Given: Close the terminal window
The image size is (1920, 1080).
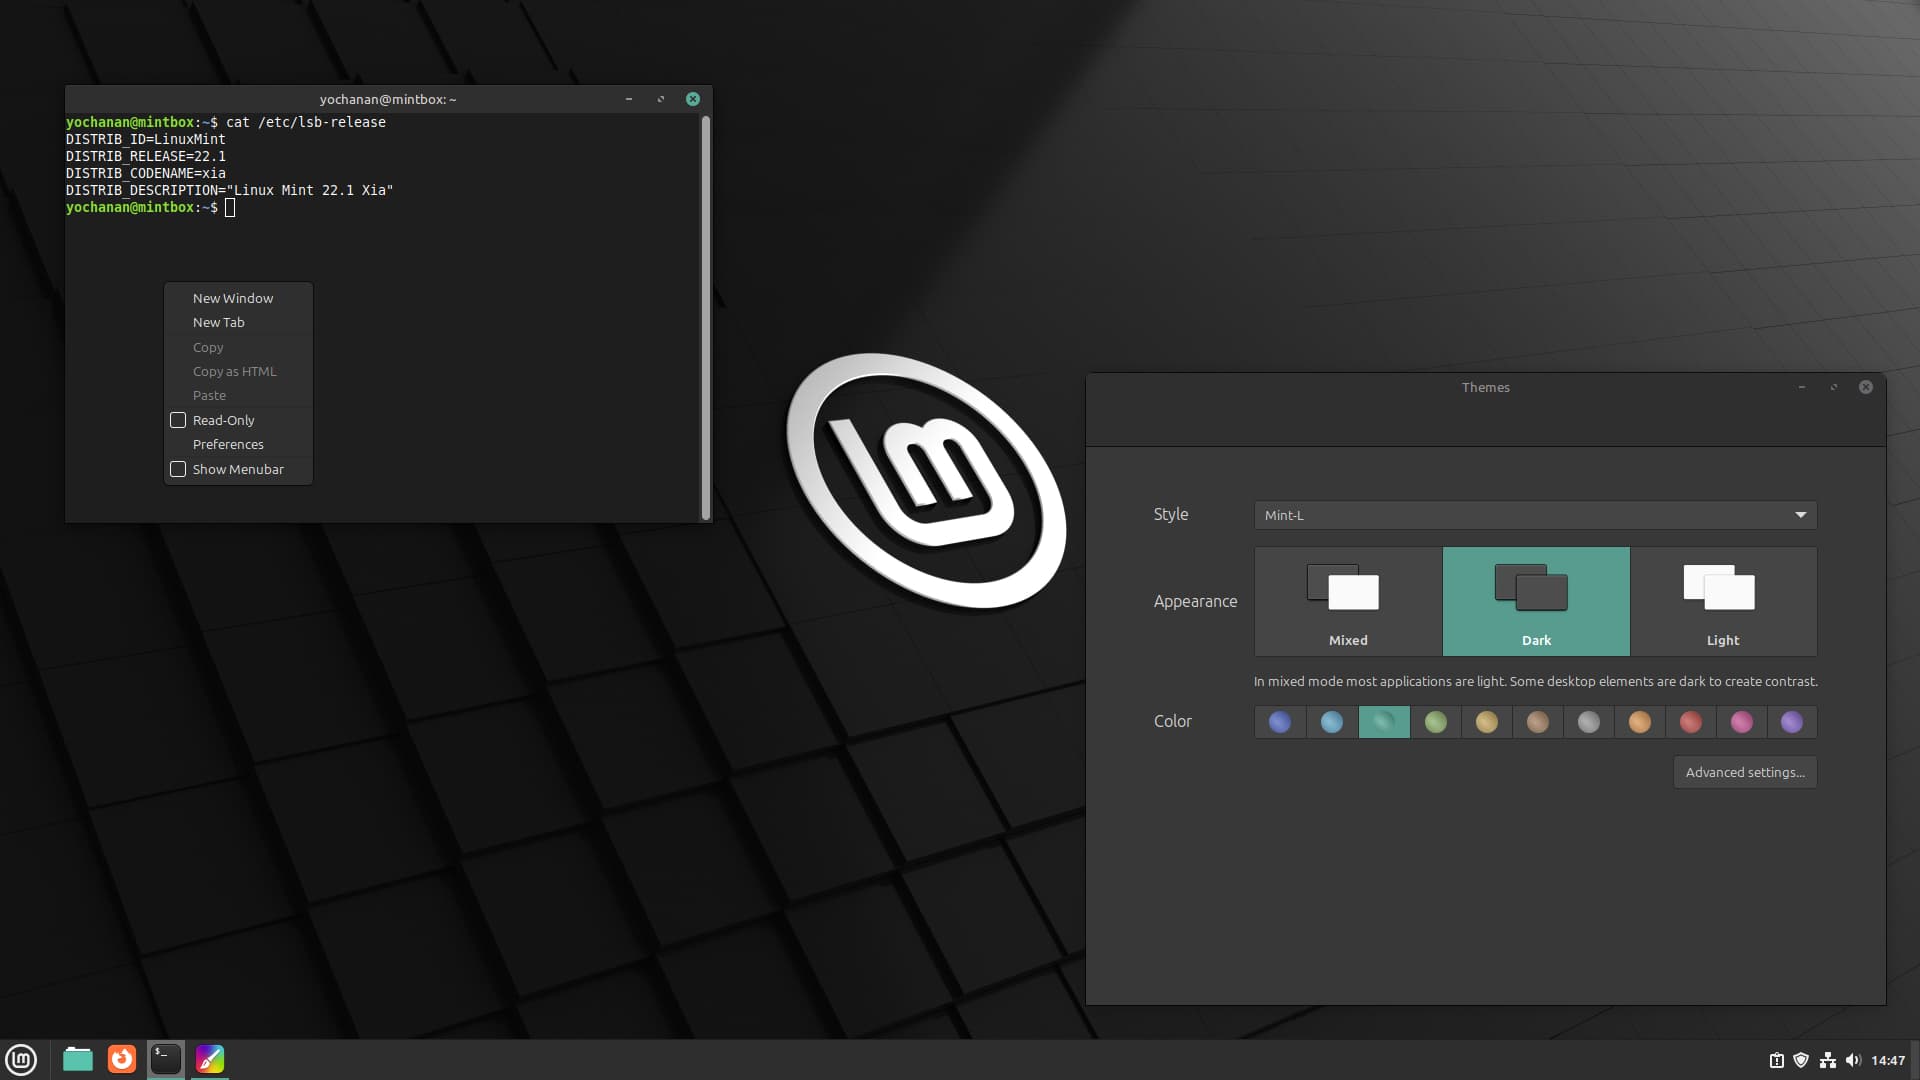Looking at the screenshot, I should (x=693, y=99).
